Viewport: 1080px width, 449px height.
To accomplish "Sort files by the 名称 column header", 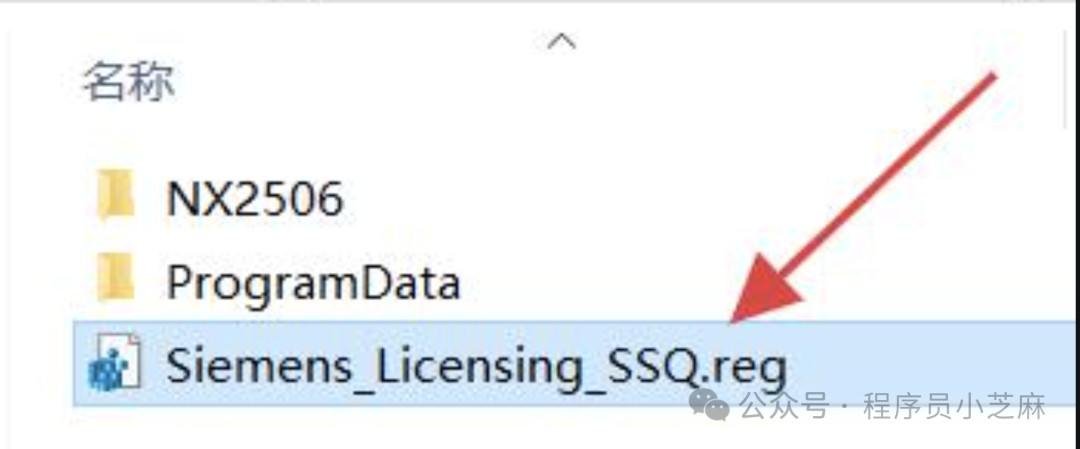I will click(x=128, y=82).
